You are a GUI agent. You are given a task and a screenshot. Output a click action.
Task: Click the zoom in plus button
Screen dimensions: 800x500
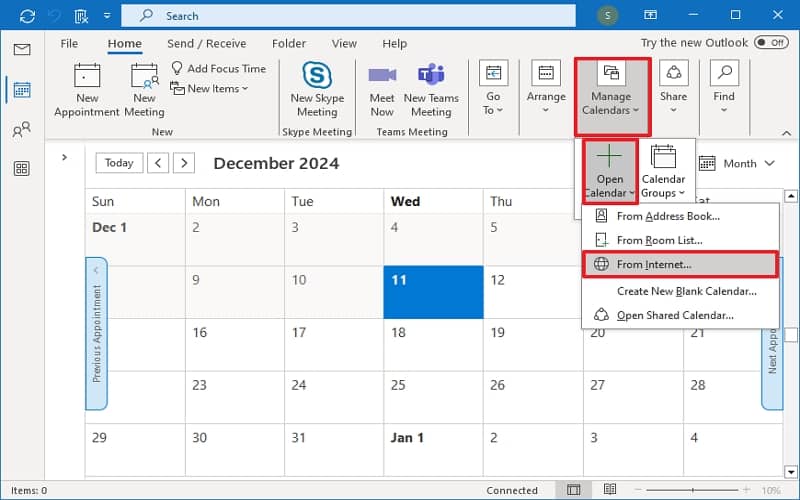(x=746, y=490)
